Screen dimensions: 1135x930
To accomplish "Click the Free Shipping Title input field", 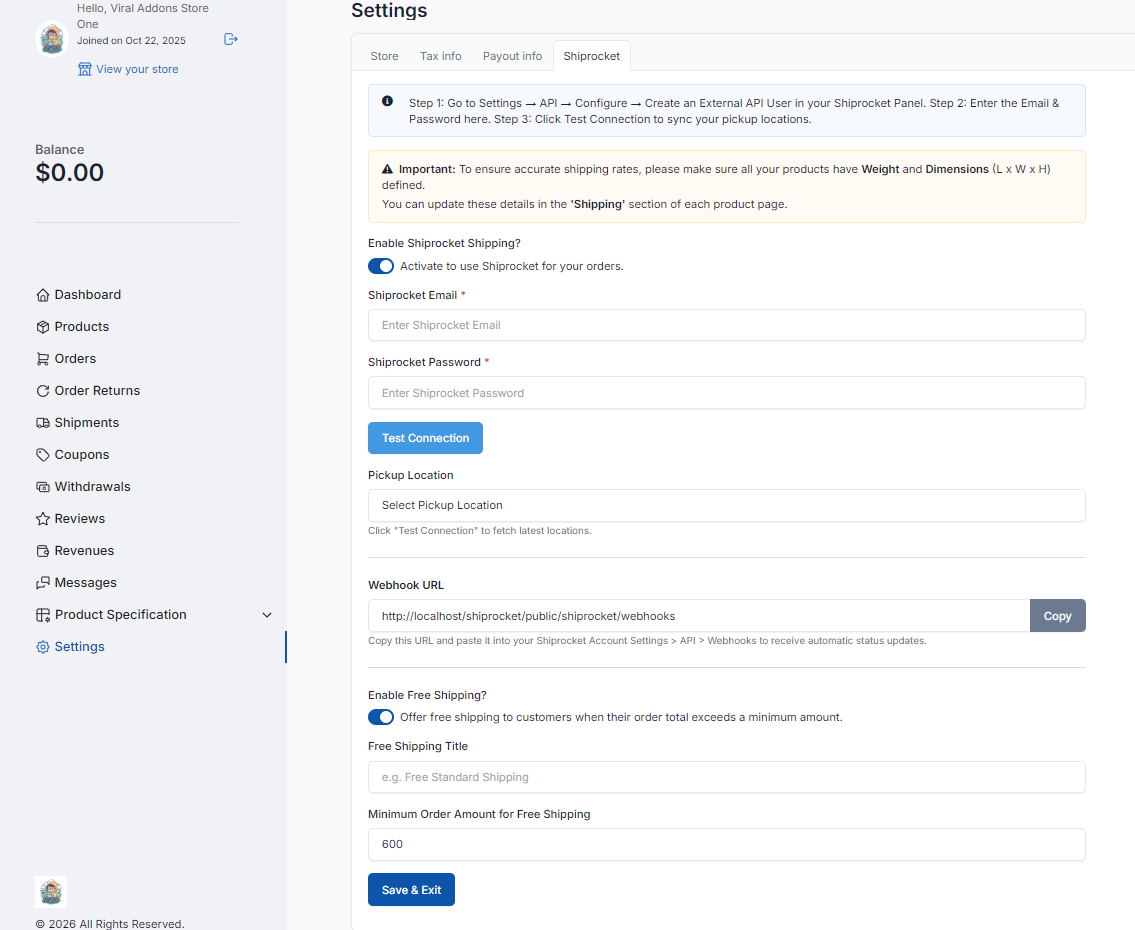I will click(726, 777).
